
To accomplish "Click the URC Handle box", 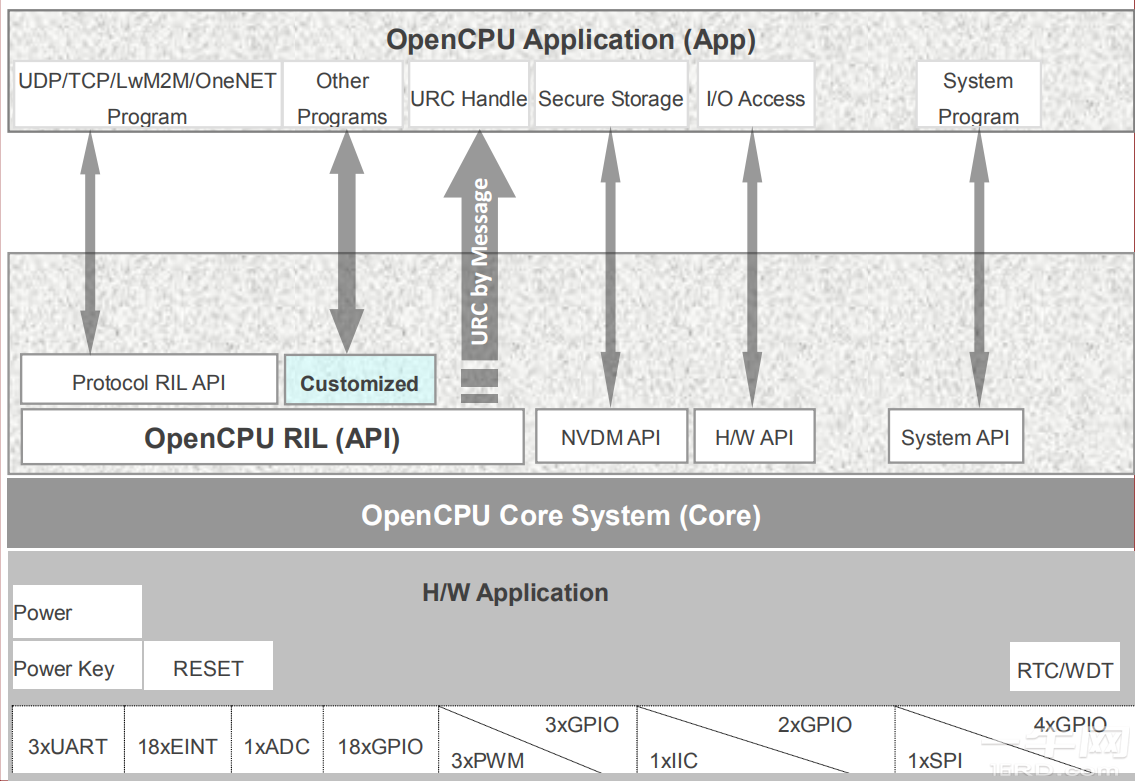I will click(468, 98).
